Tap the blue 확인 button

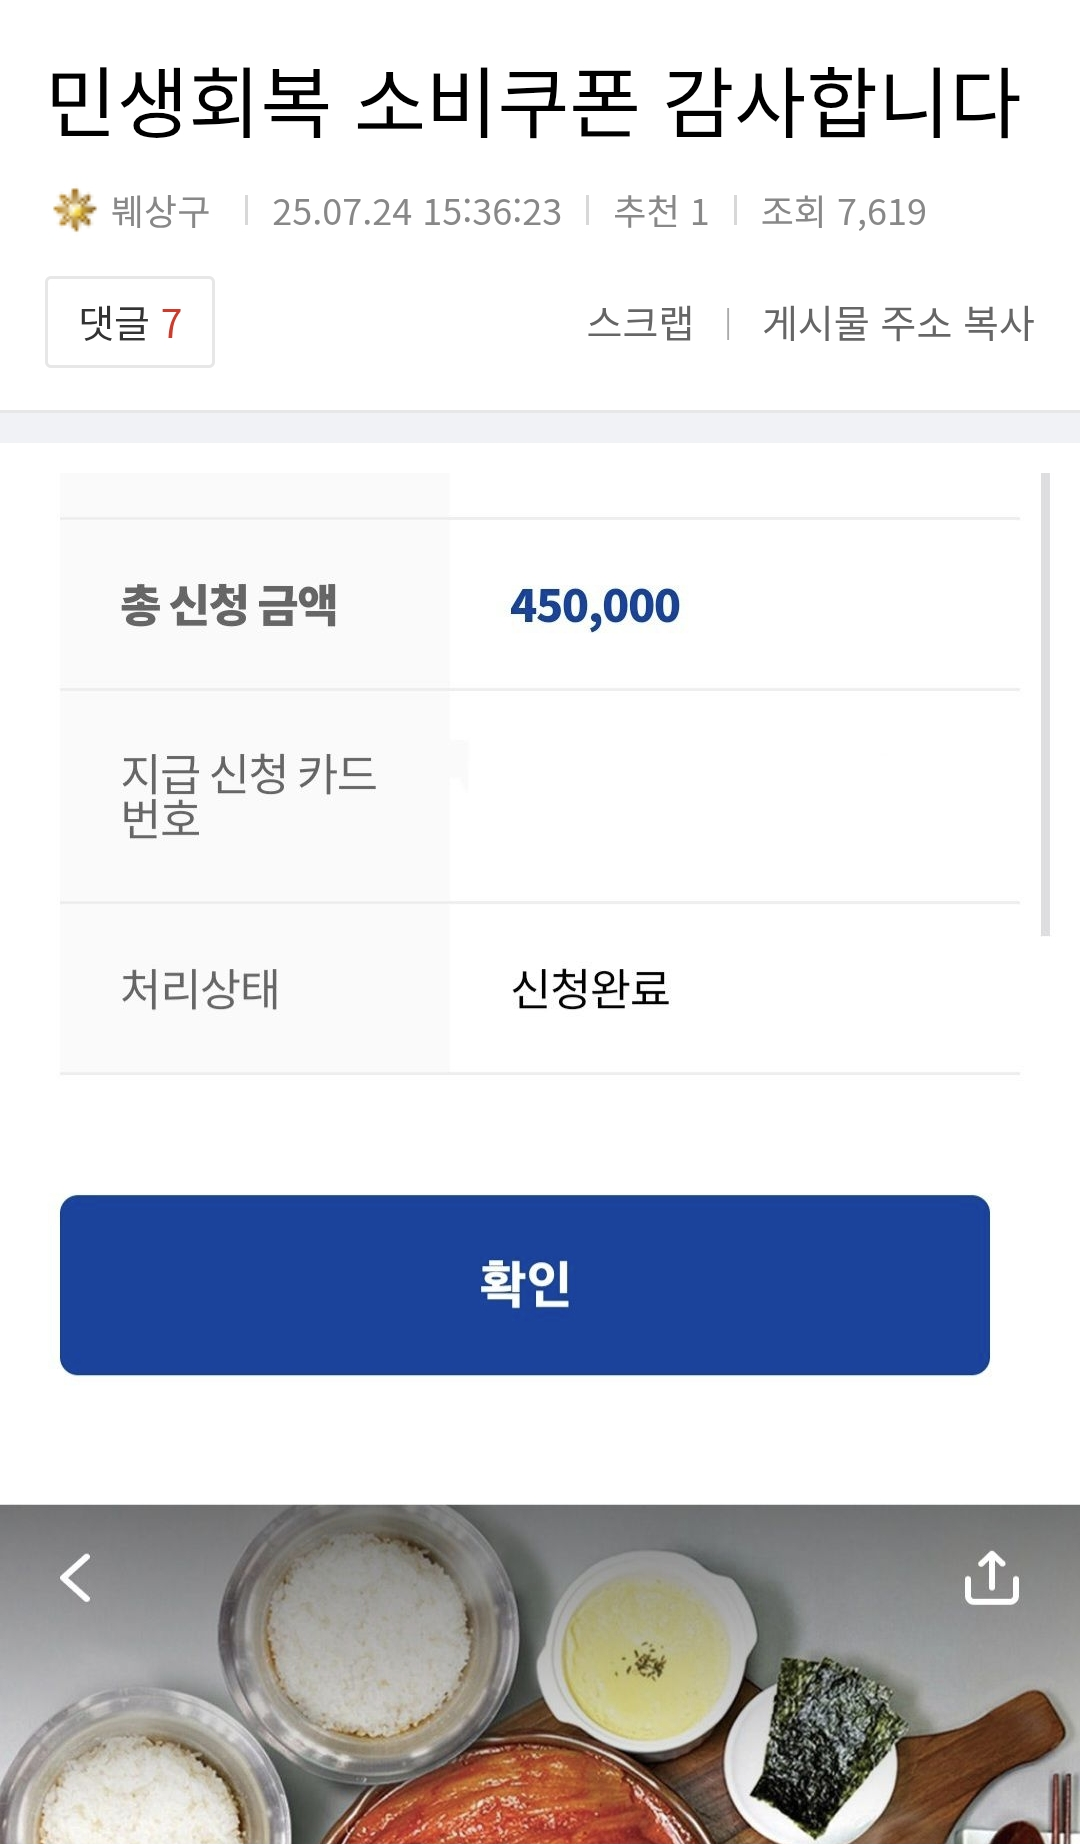click(525, 1284)
